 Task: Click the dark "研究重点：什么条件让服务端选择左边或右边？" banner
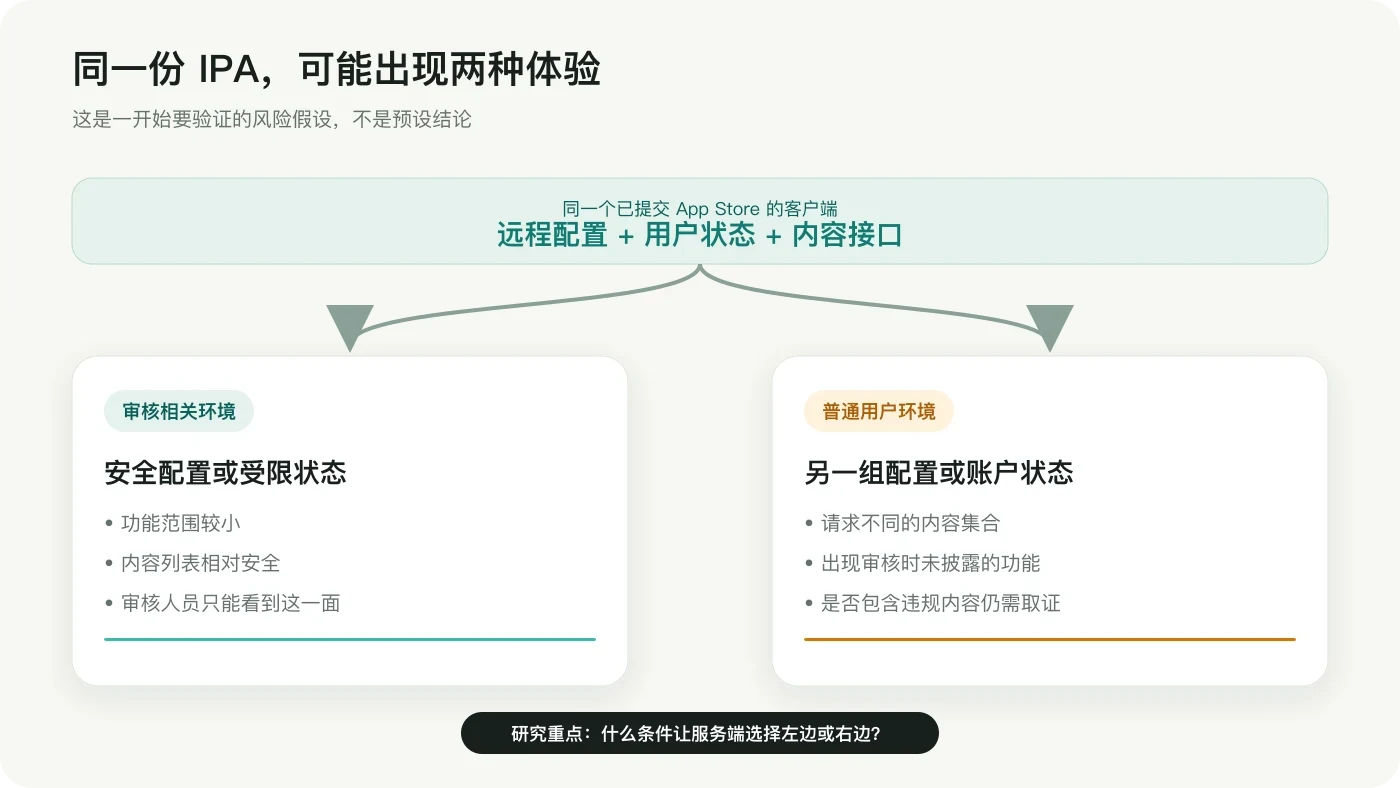700,733
